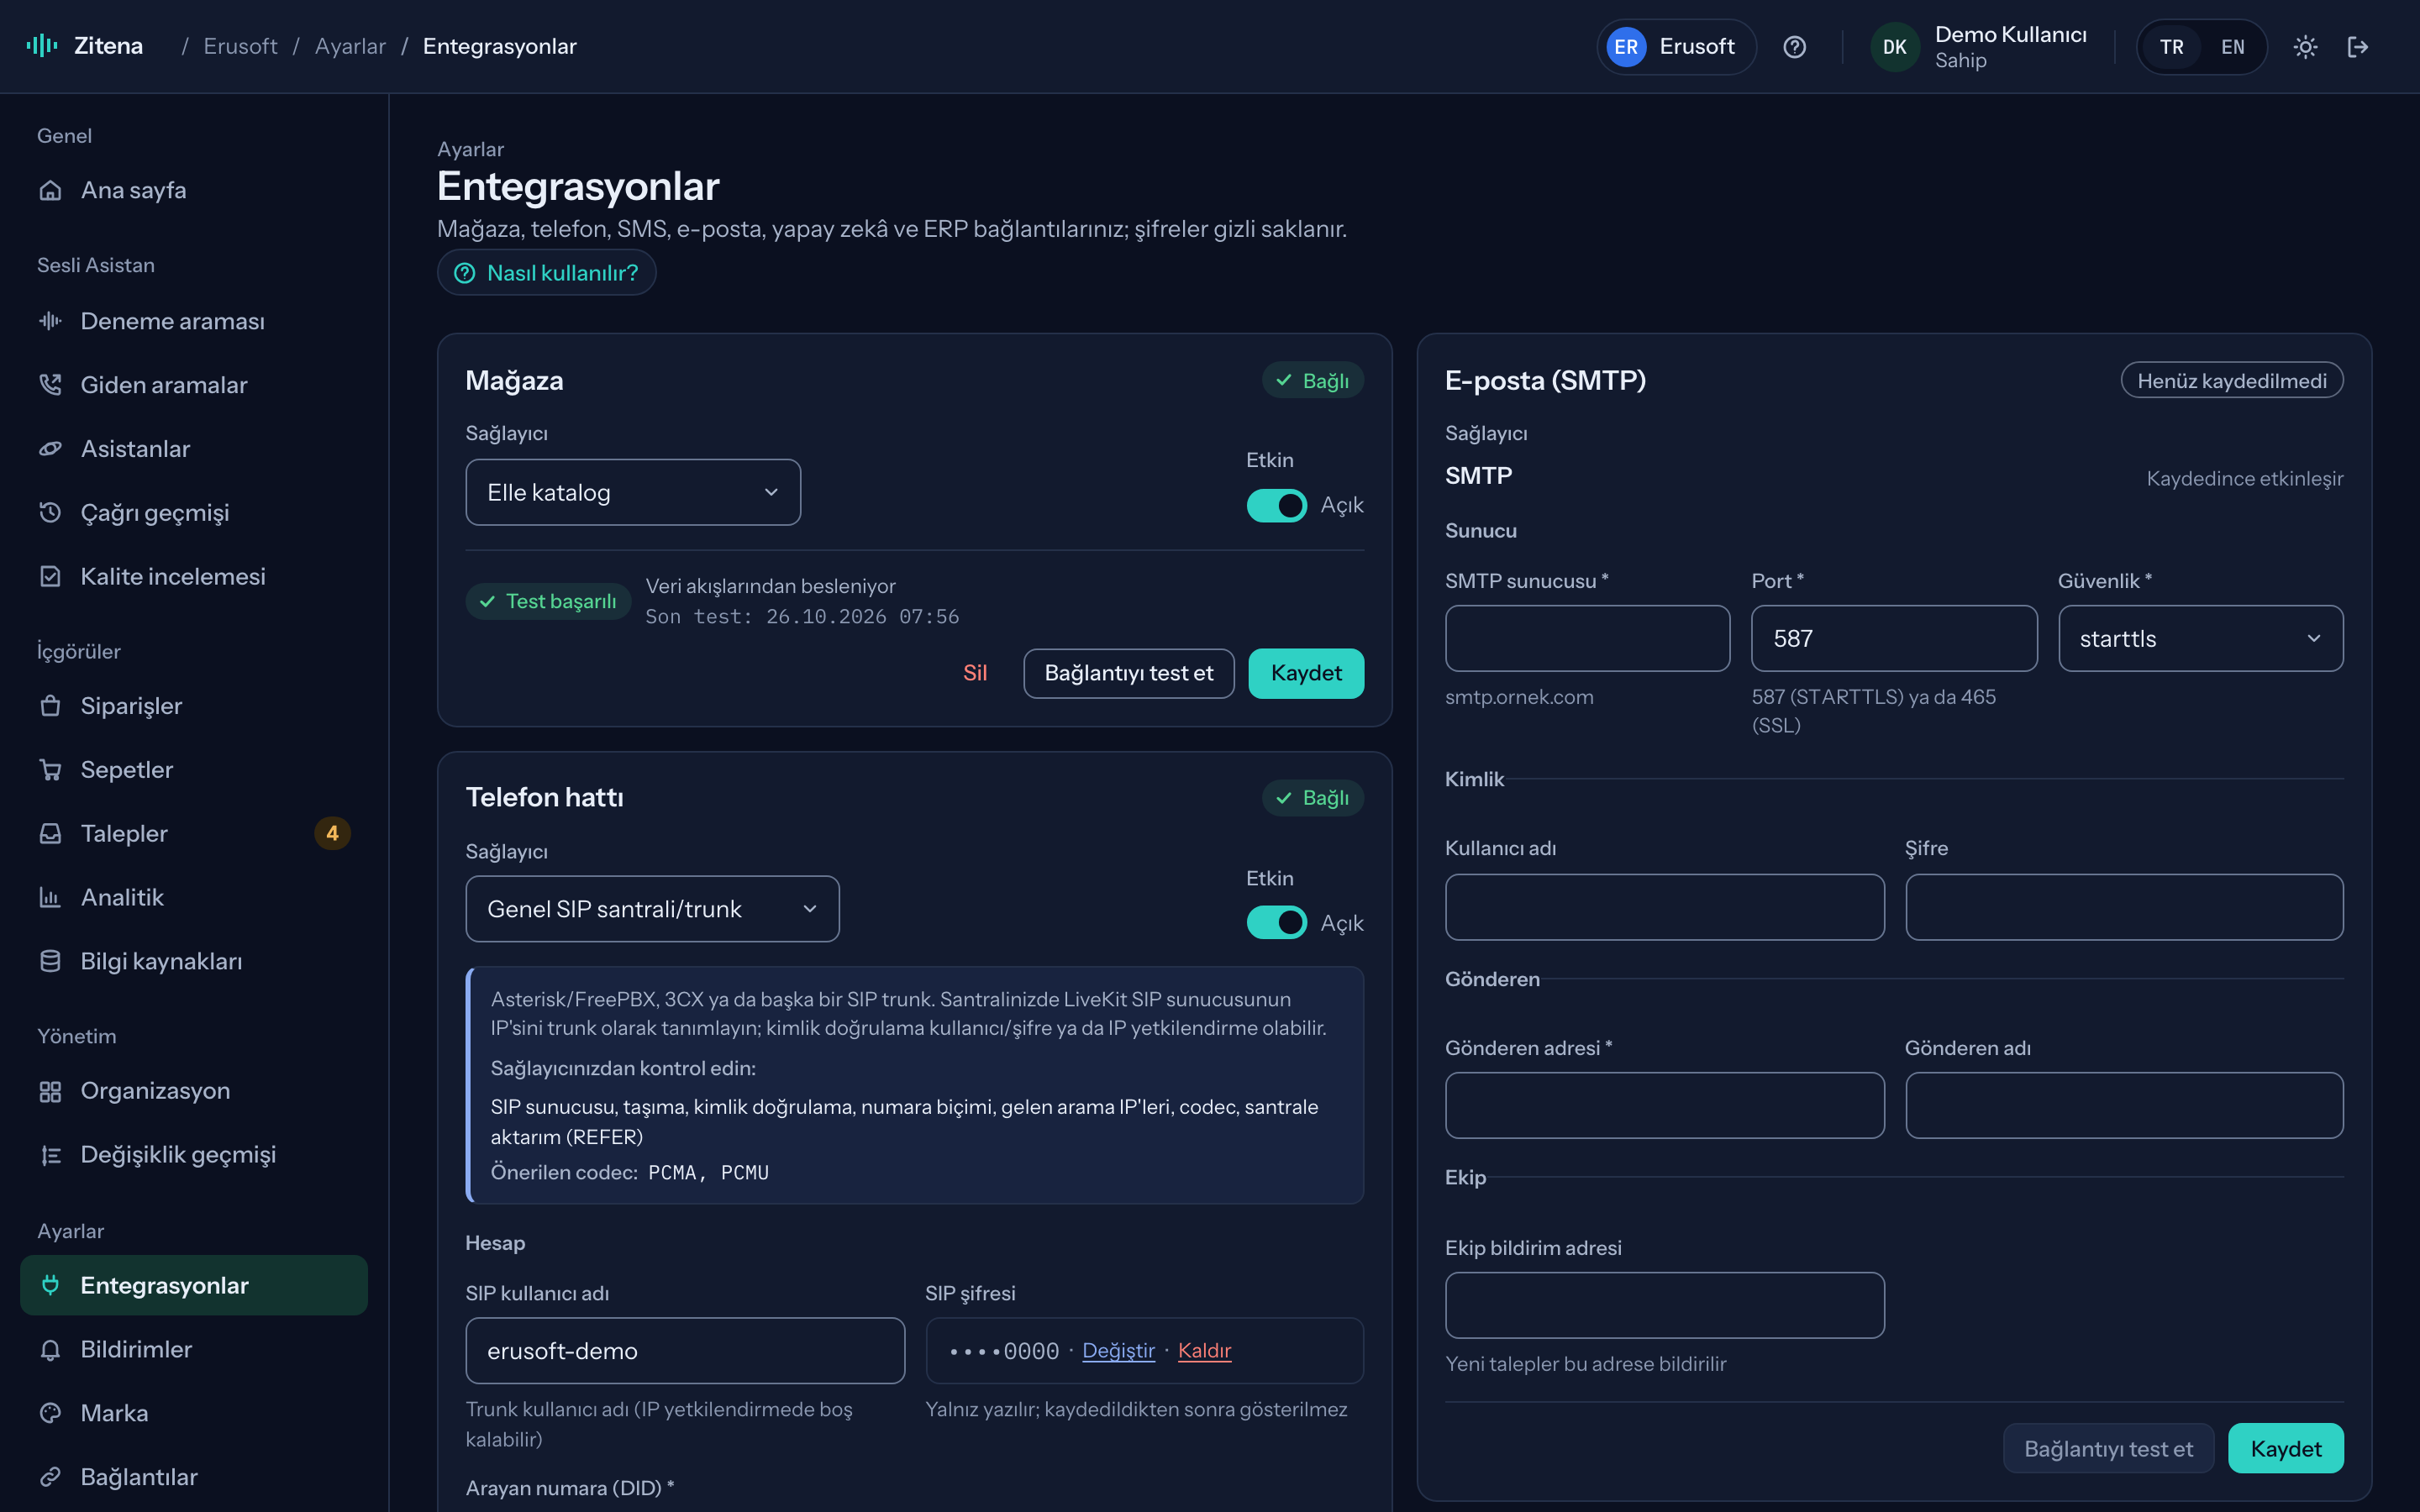
Task: Click the help question-mark icon in header
Action: [x=1794, y=47]
